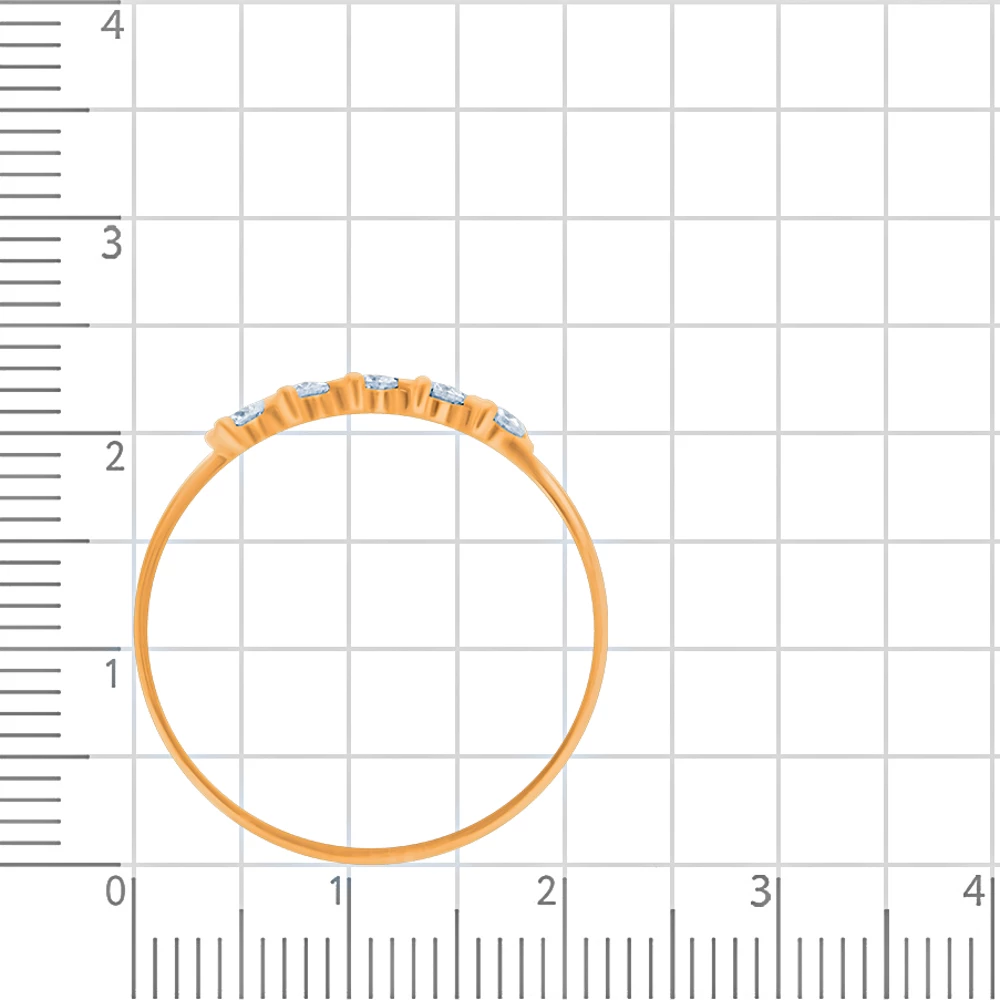Click the number 2 on horizontal ruler
Image resolution: width=1000 pixels, height=1000 pixels.
point(546,890)
